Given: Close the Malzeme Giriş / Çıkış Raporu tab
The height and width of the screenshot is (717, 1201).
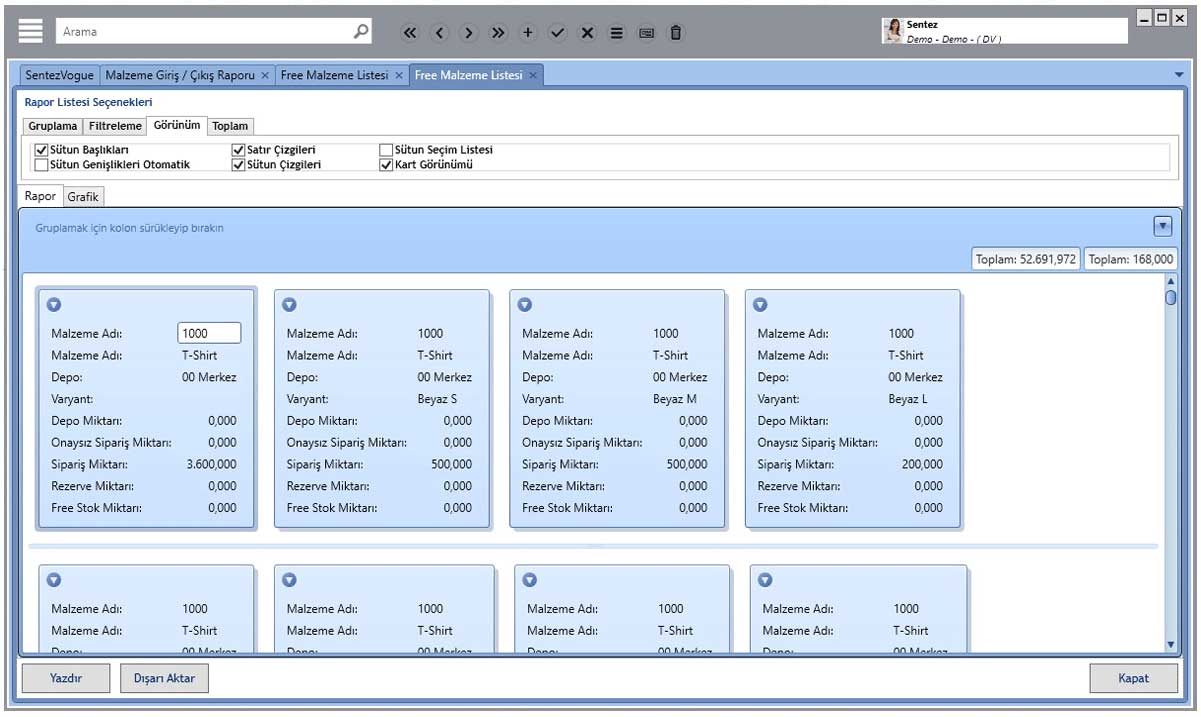Looking at the screenshot, I should pyautogui.click(x=265, y=75).
